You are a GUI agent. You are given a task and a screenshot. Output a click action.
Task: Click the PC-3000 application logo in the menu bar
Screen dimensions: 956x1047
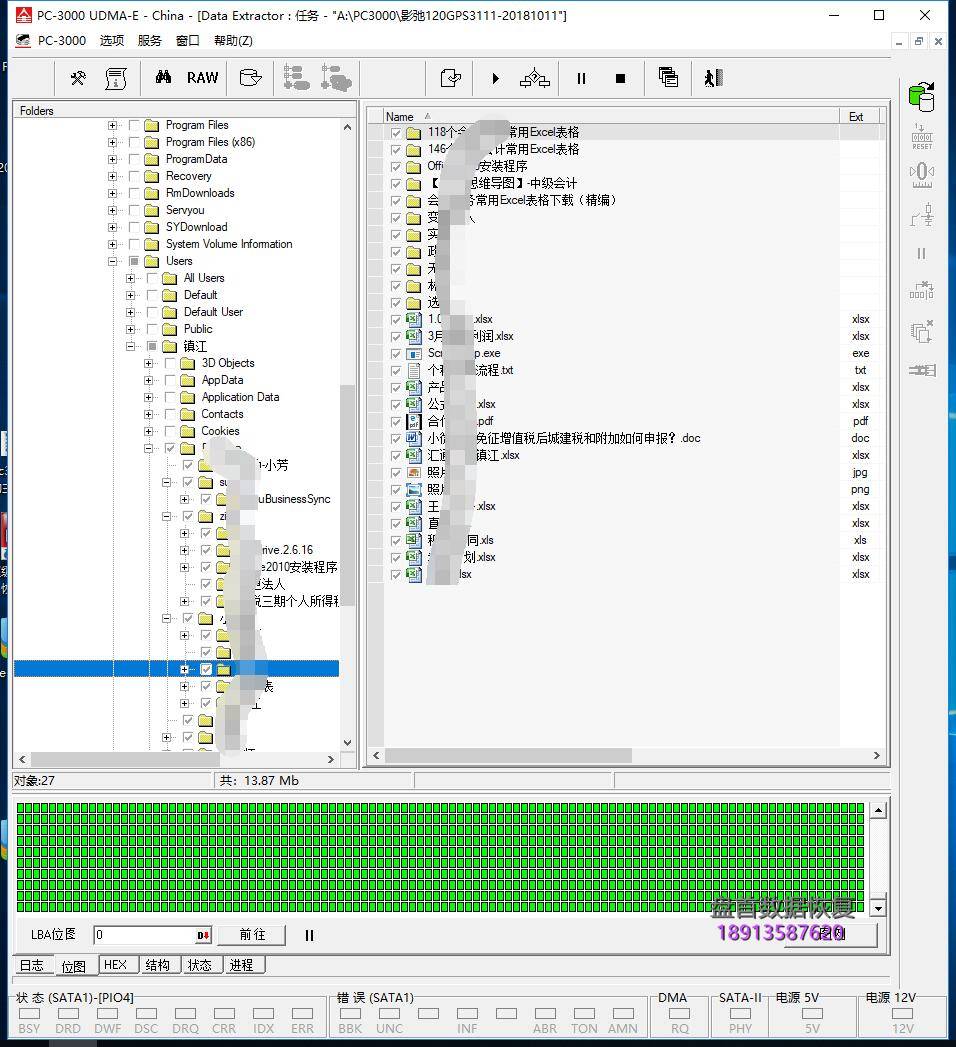[x=23, y=41]
